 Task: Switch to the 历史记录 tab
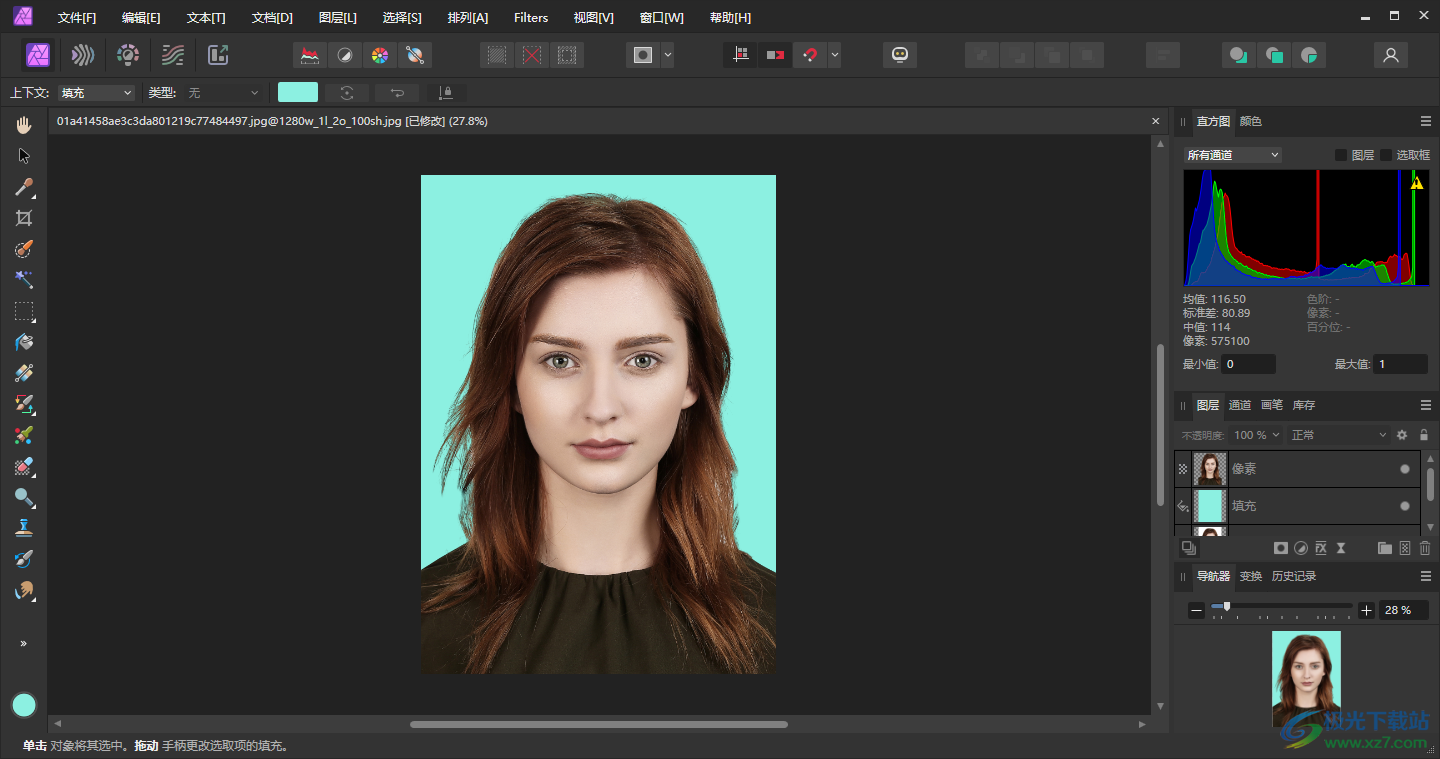[1293, 576]
